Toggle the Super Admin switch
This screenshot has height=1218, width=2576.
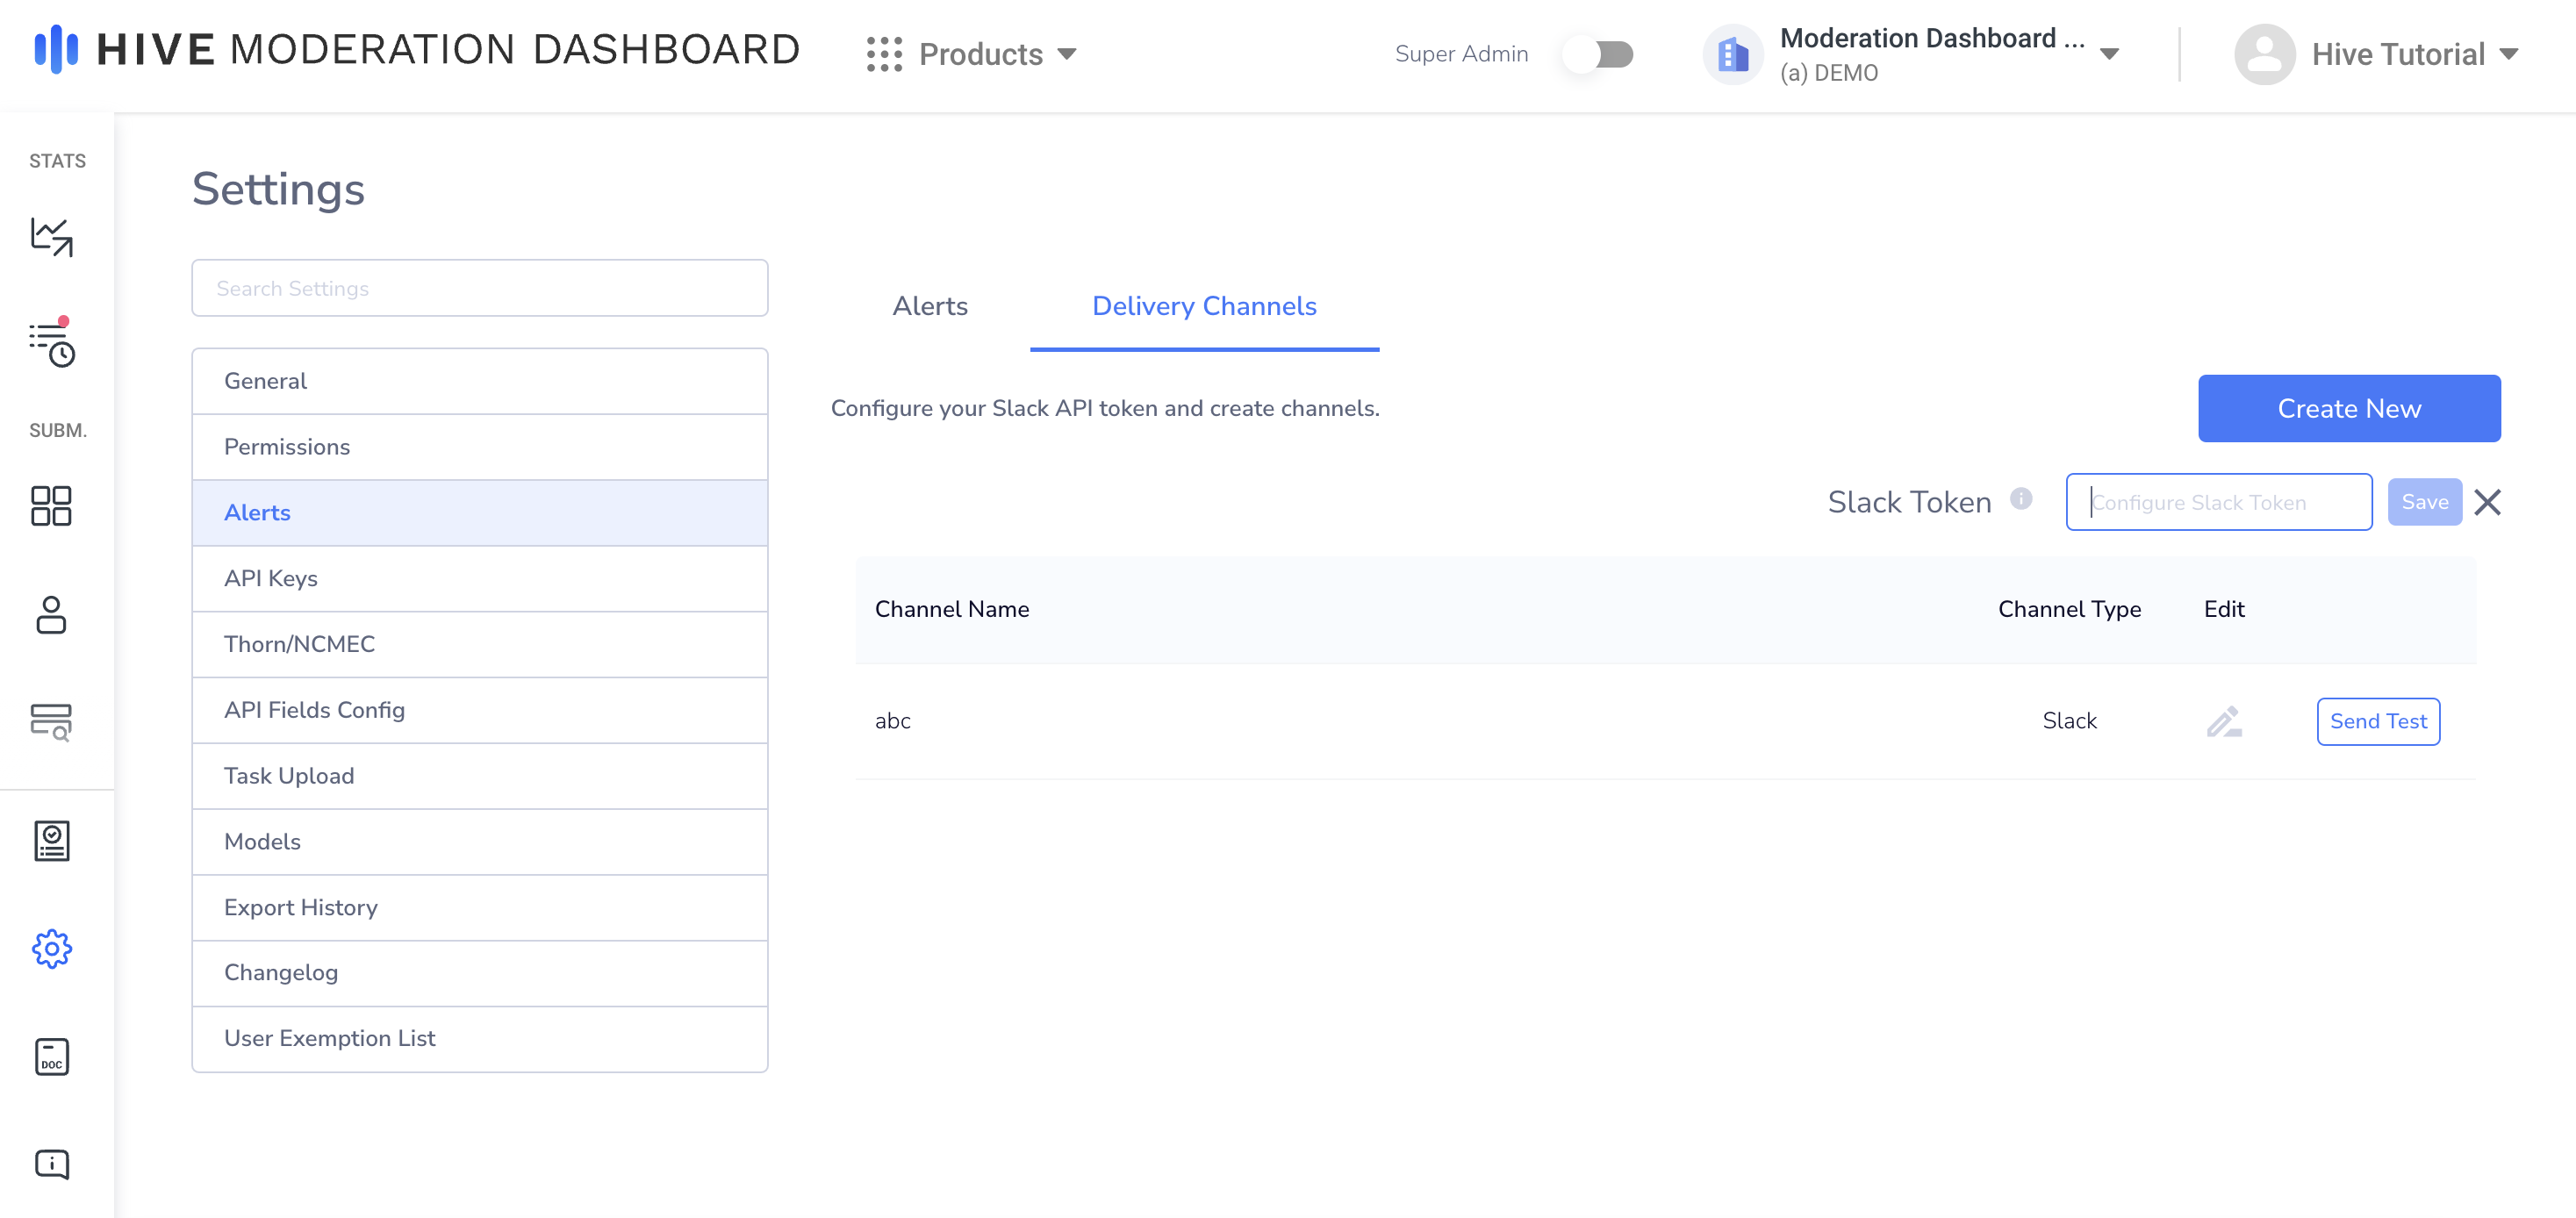pyautogui.click(x=1600, y=54)
